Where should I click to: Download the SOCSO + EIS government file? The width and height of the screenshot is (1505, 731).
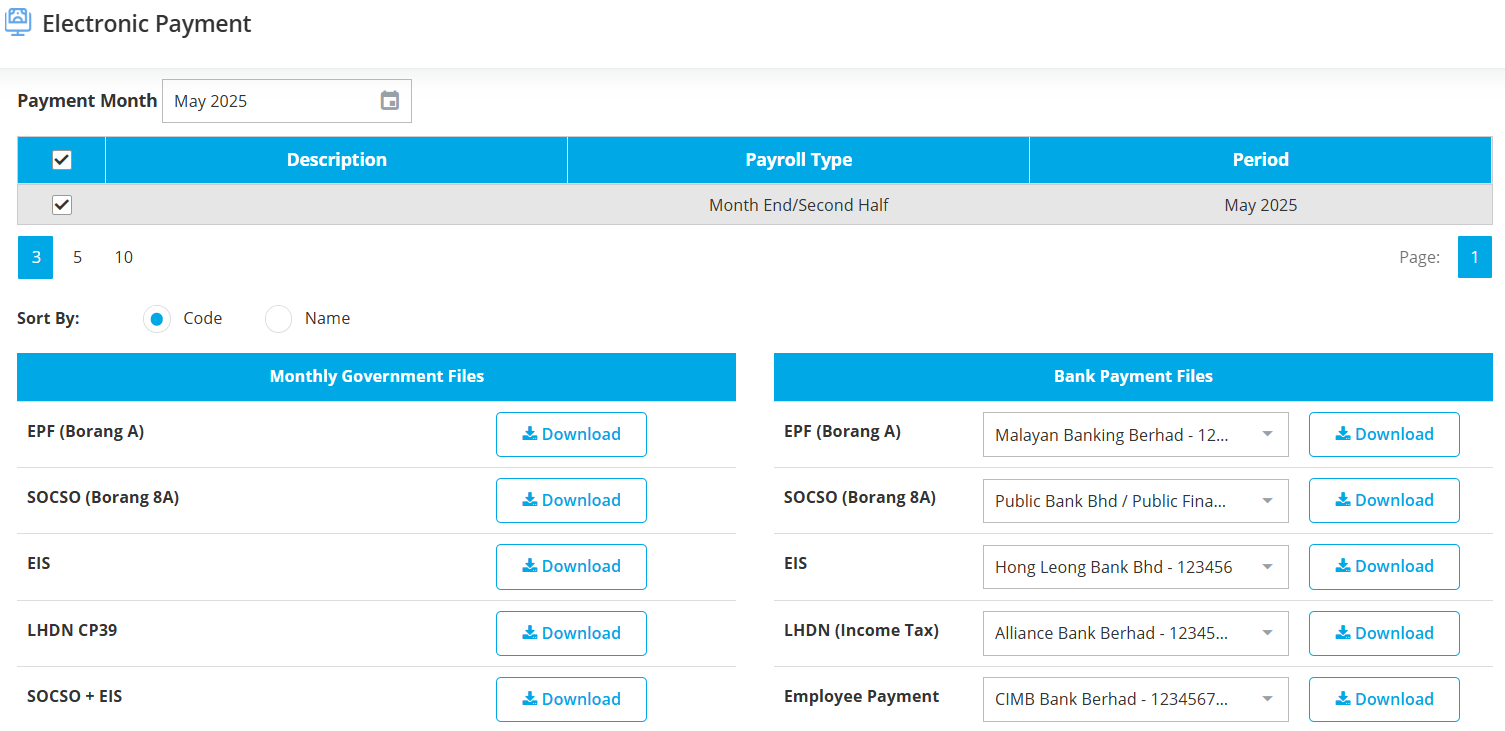(x=571, y=699)
